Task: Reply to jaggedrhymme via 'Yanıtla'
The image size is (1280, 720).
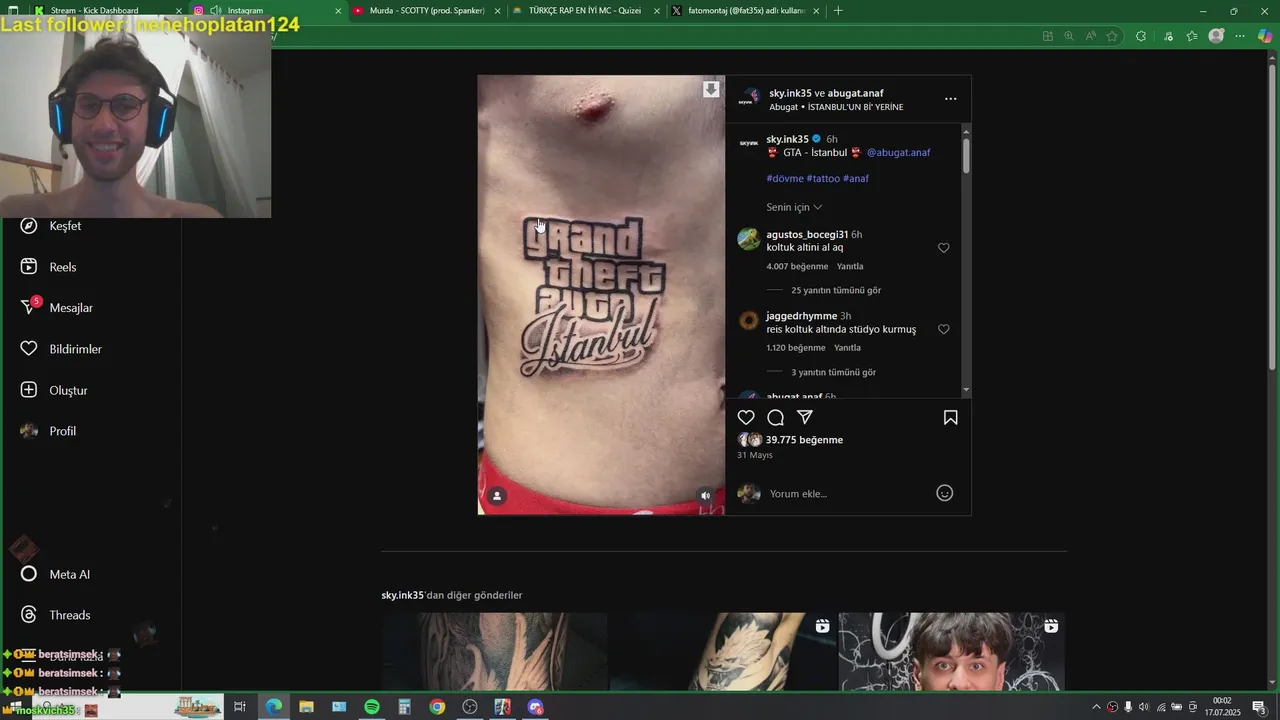Action: [x=847, y=348]
